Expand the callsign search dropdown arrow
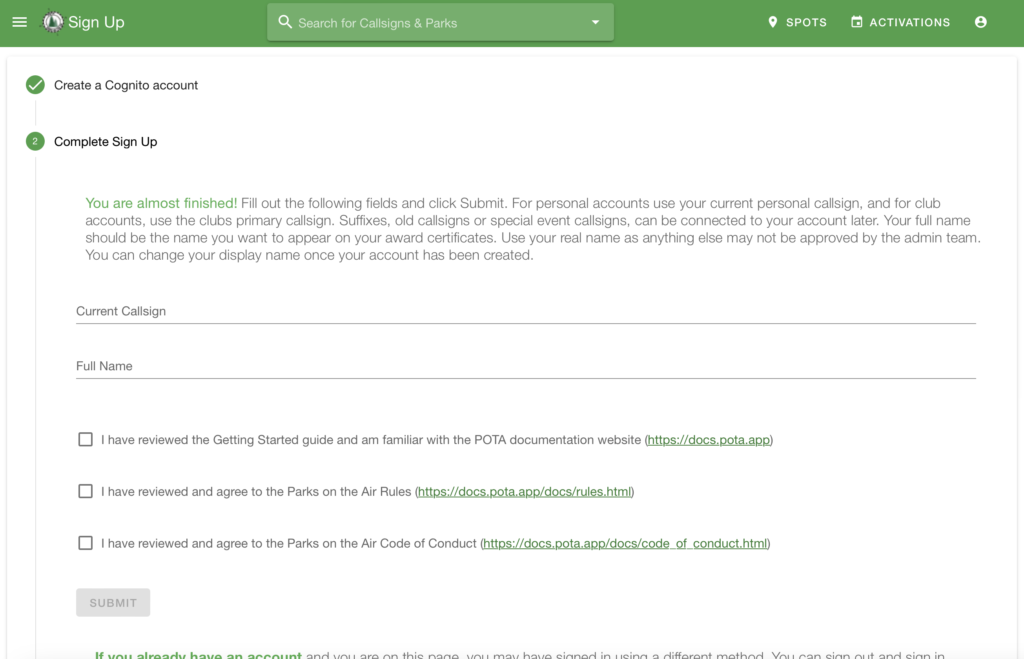This screenshot has height=659, width=1024. click(595, 22)
